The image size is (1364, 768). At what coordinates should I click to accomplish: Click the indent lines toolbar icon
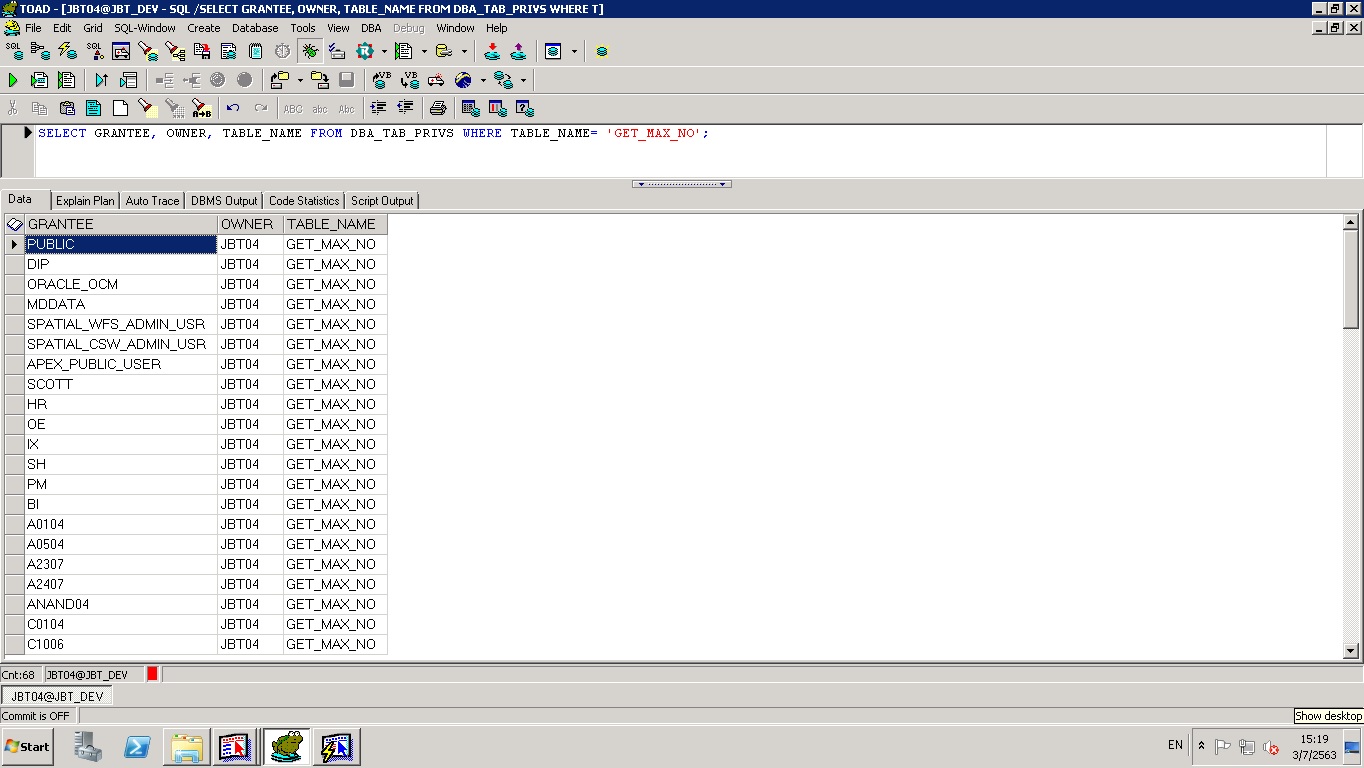[378, 108]
